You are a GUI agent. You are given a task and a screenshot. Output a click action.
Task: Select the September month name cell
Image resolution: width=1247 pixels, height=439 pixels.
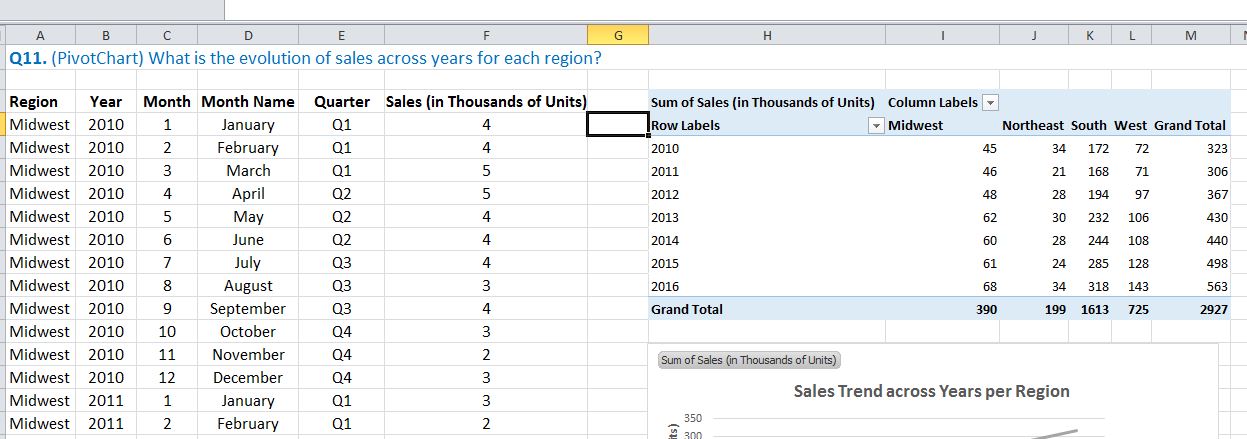point(248,309)
